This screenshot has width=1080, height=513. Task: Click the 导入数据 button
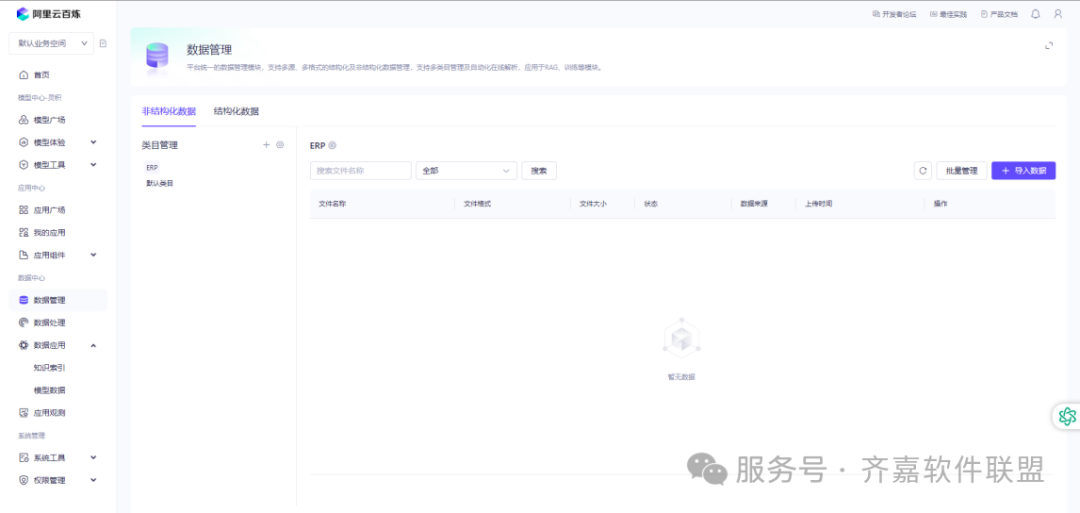[x=1024, y=171]
